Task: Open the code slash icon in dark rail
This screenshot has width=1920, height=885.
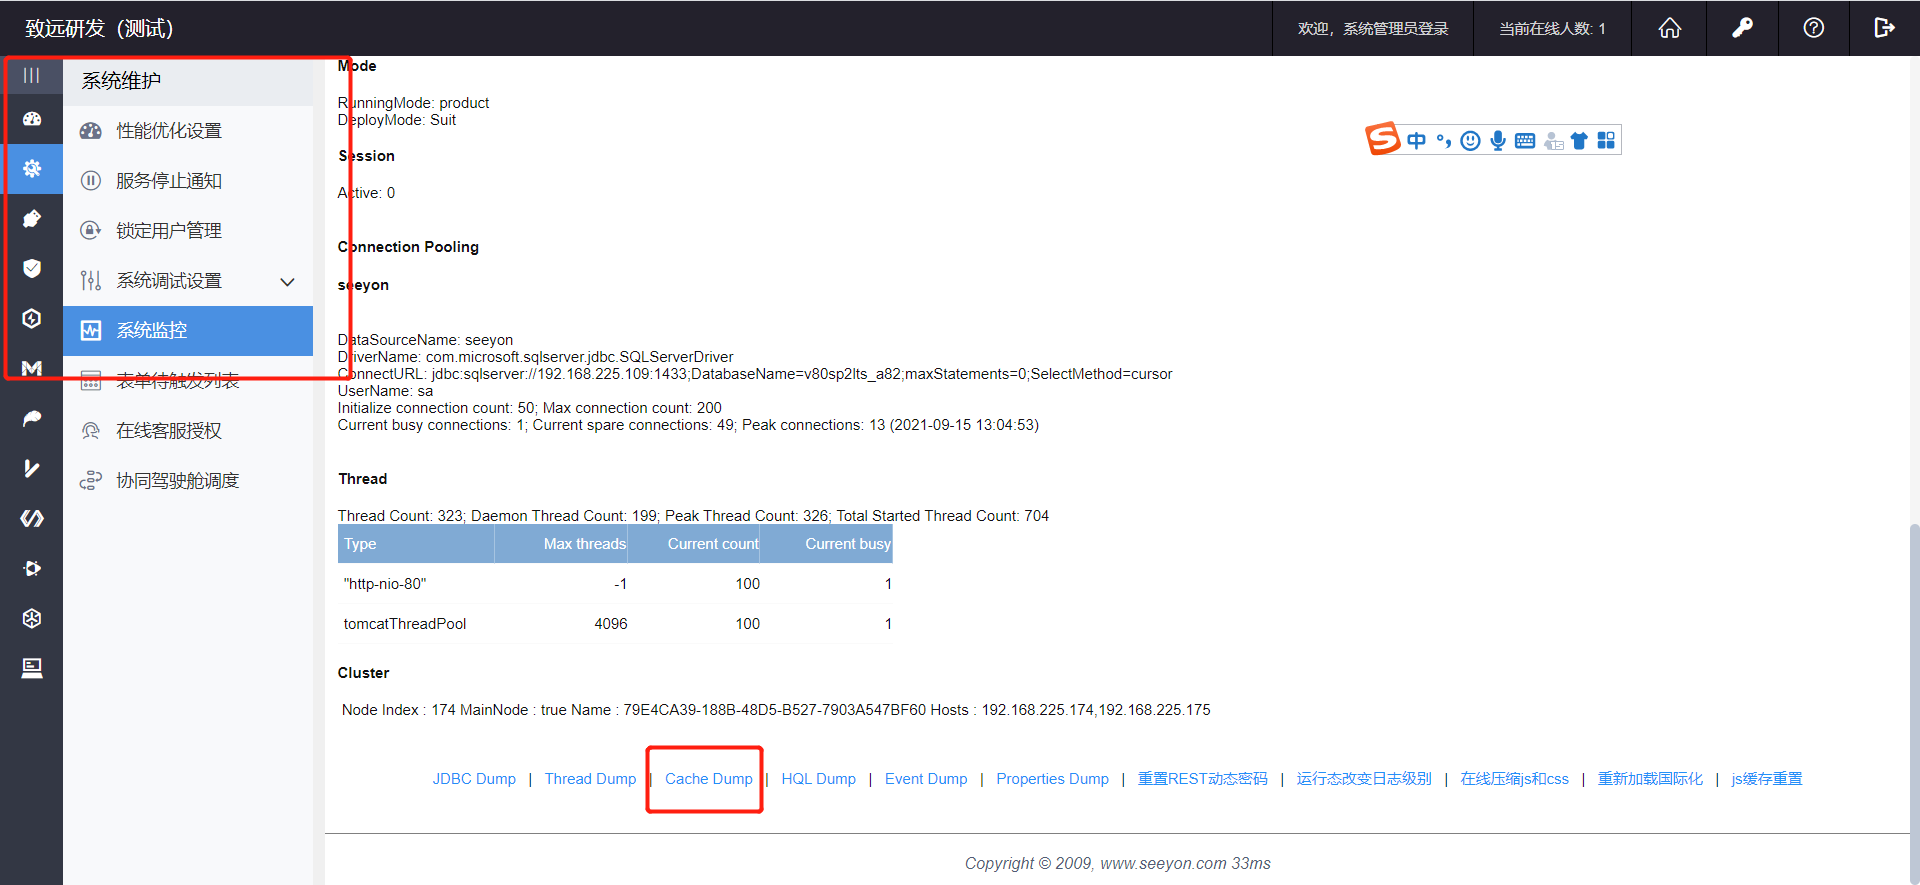Action: tap(32, 518)
